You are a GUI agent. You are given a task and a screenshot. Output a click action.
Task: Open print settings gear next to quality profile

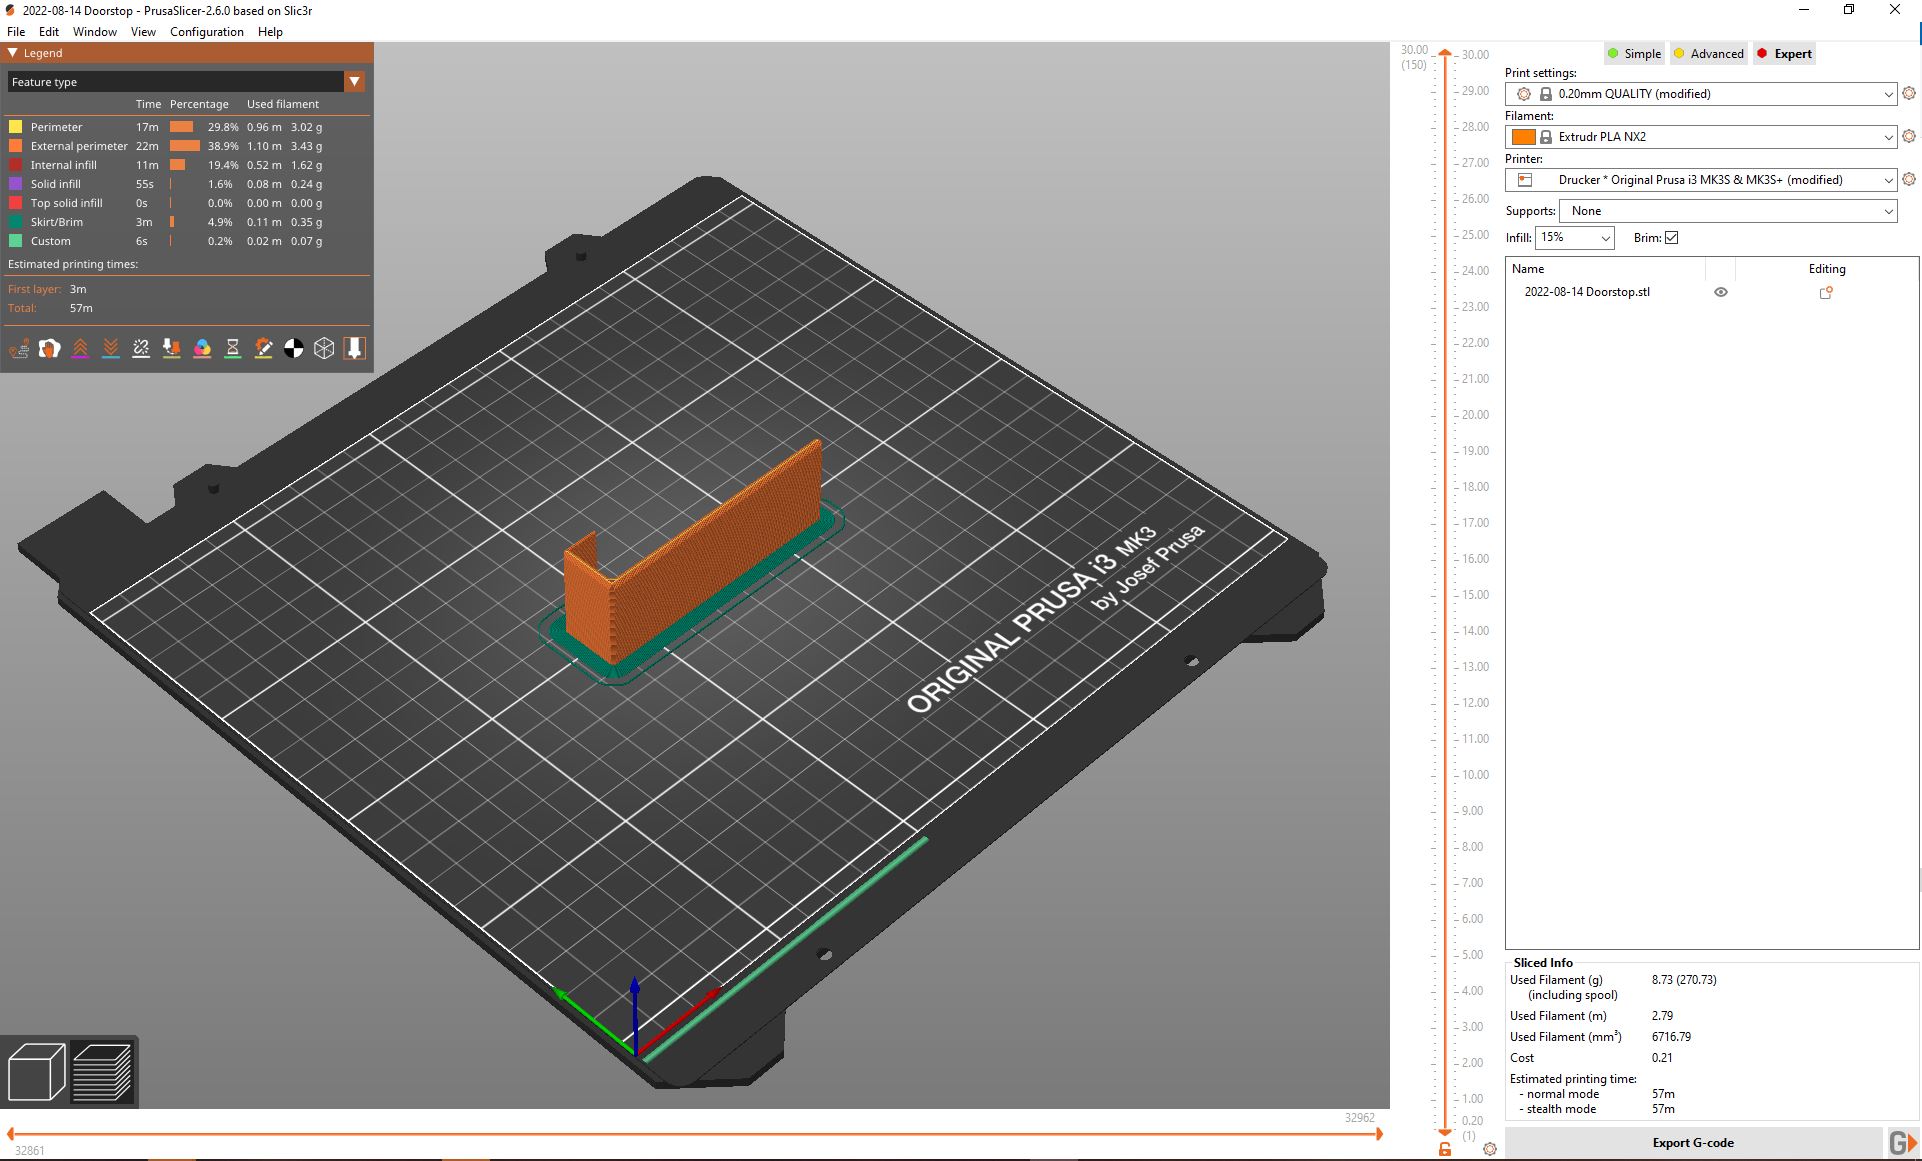pos(1910,93)
